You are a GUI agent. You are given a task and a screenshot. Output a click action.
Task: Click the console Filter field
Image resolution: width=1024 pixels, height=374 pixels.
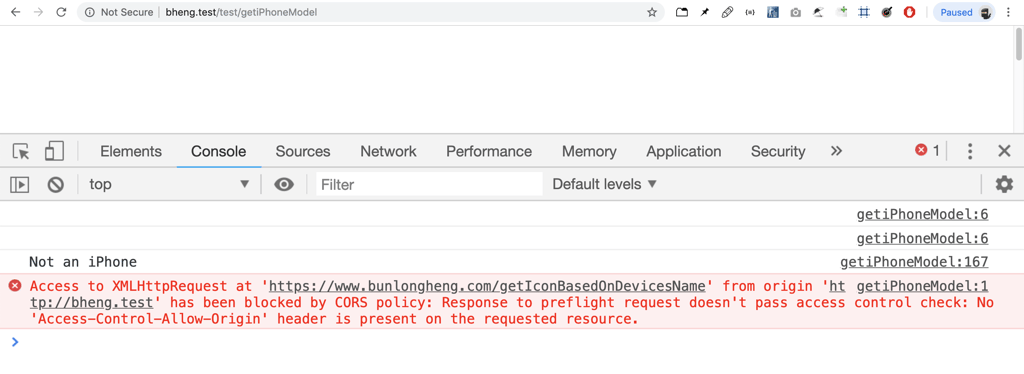[x=429, y=185]
